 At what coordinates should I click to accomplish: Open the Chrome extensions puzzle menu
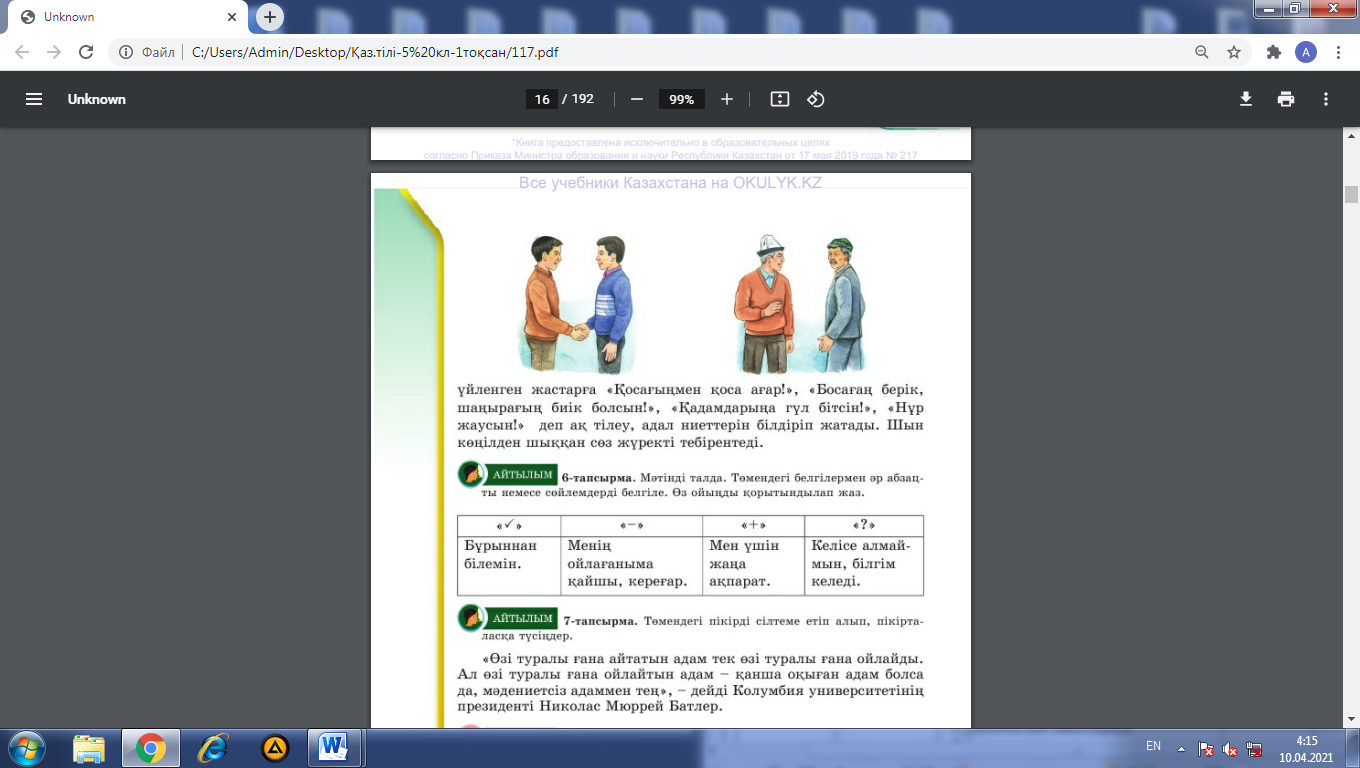pos(1274,52)
